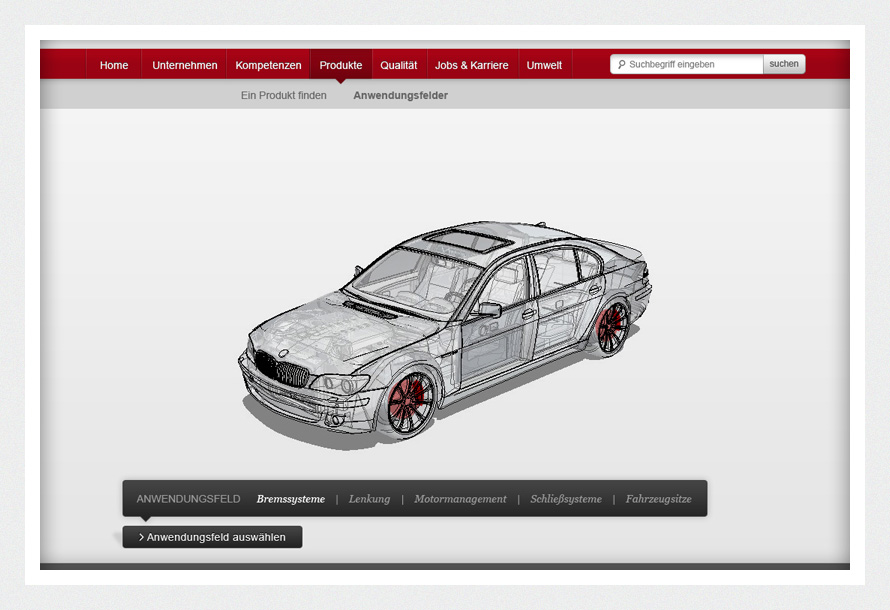Go to the Kompetenzen section

click(268, 65)
